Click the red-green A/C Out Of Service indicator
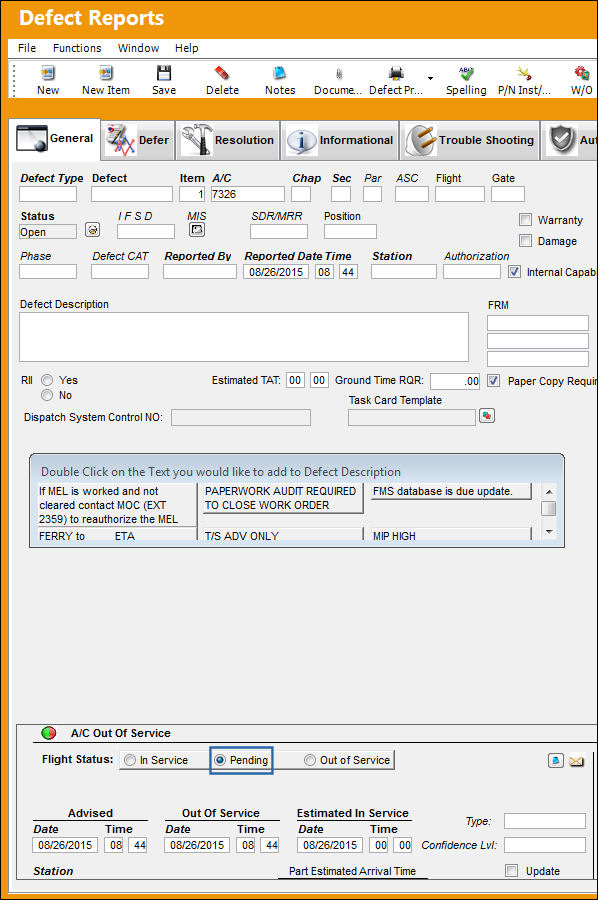Viewport: 598px width, 900px height. (x=49, y=733)
